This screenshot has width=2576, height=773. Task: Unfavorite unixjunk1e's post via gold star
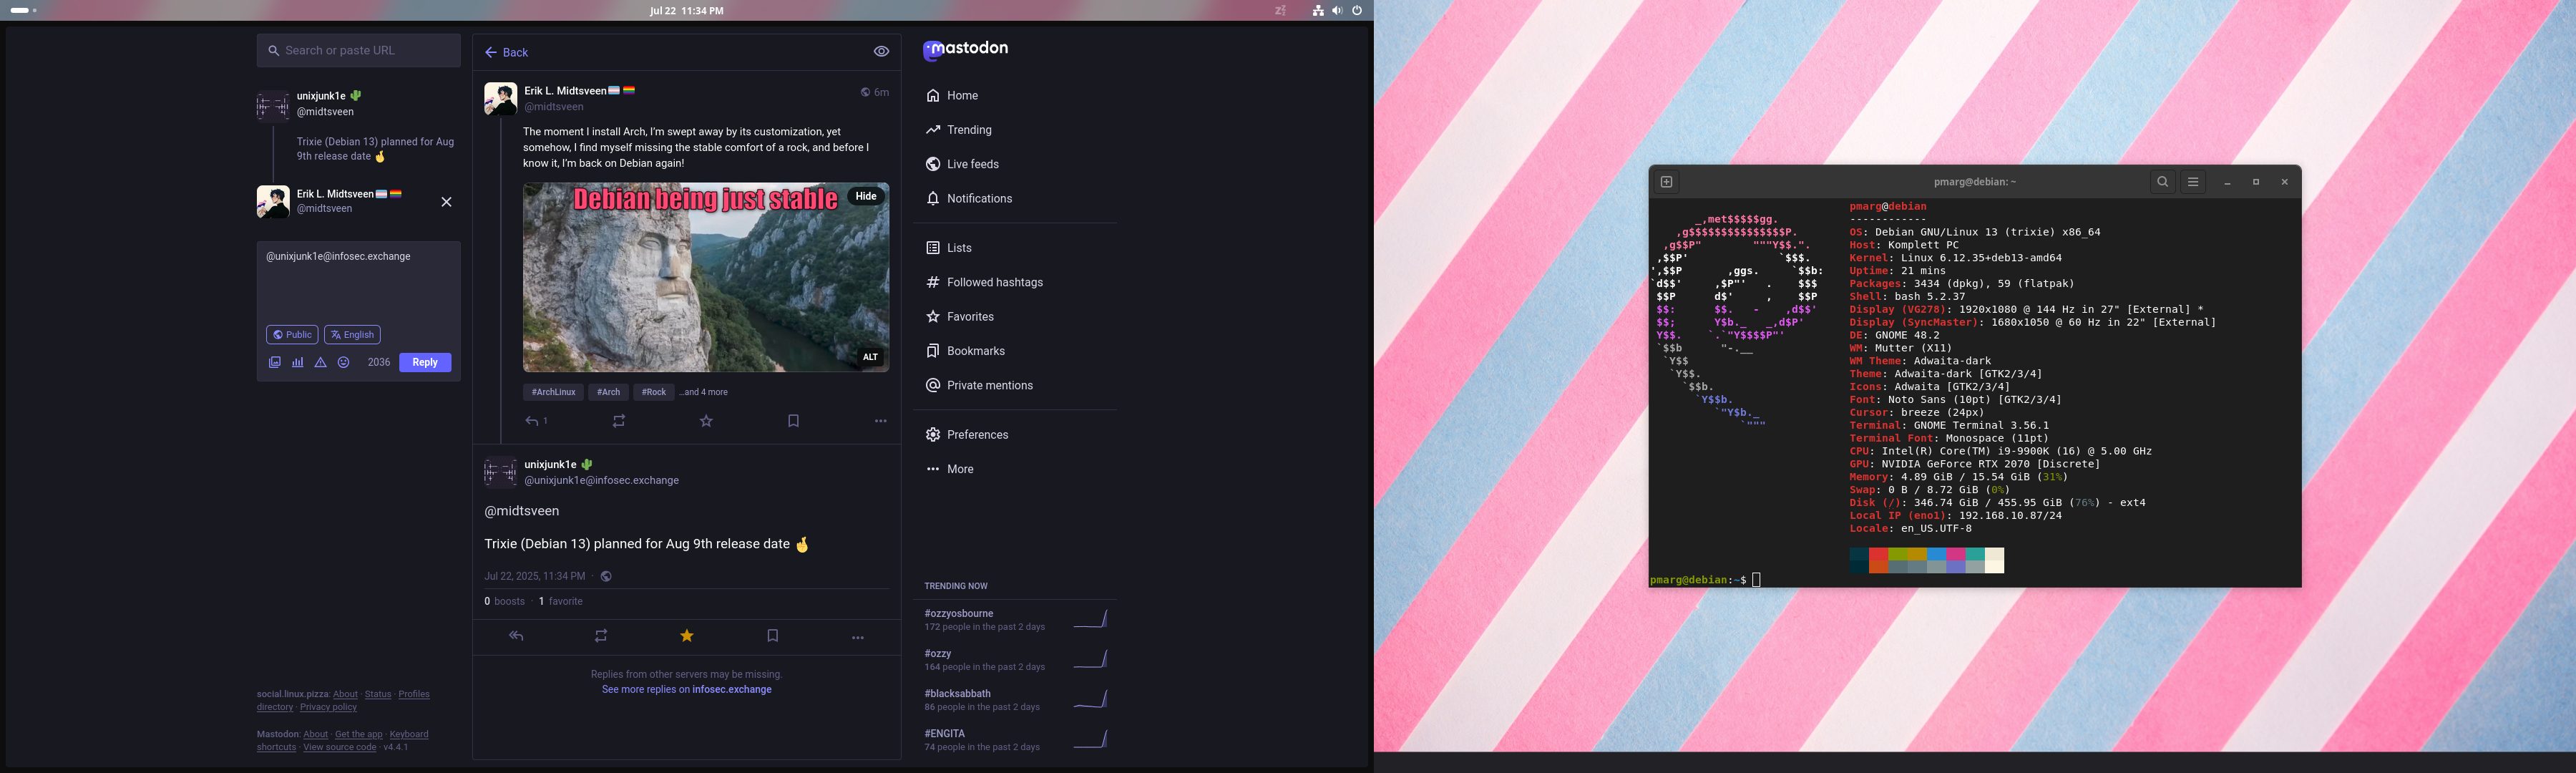pyautogui.click(x=687, y=636)
